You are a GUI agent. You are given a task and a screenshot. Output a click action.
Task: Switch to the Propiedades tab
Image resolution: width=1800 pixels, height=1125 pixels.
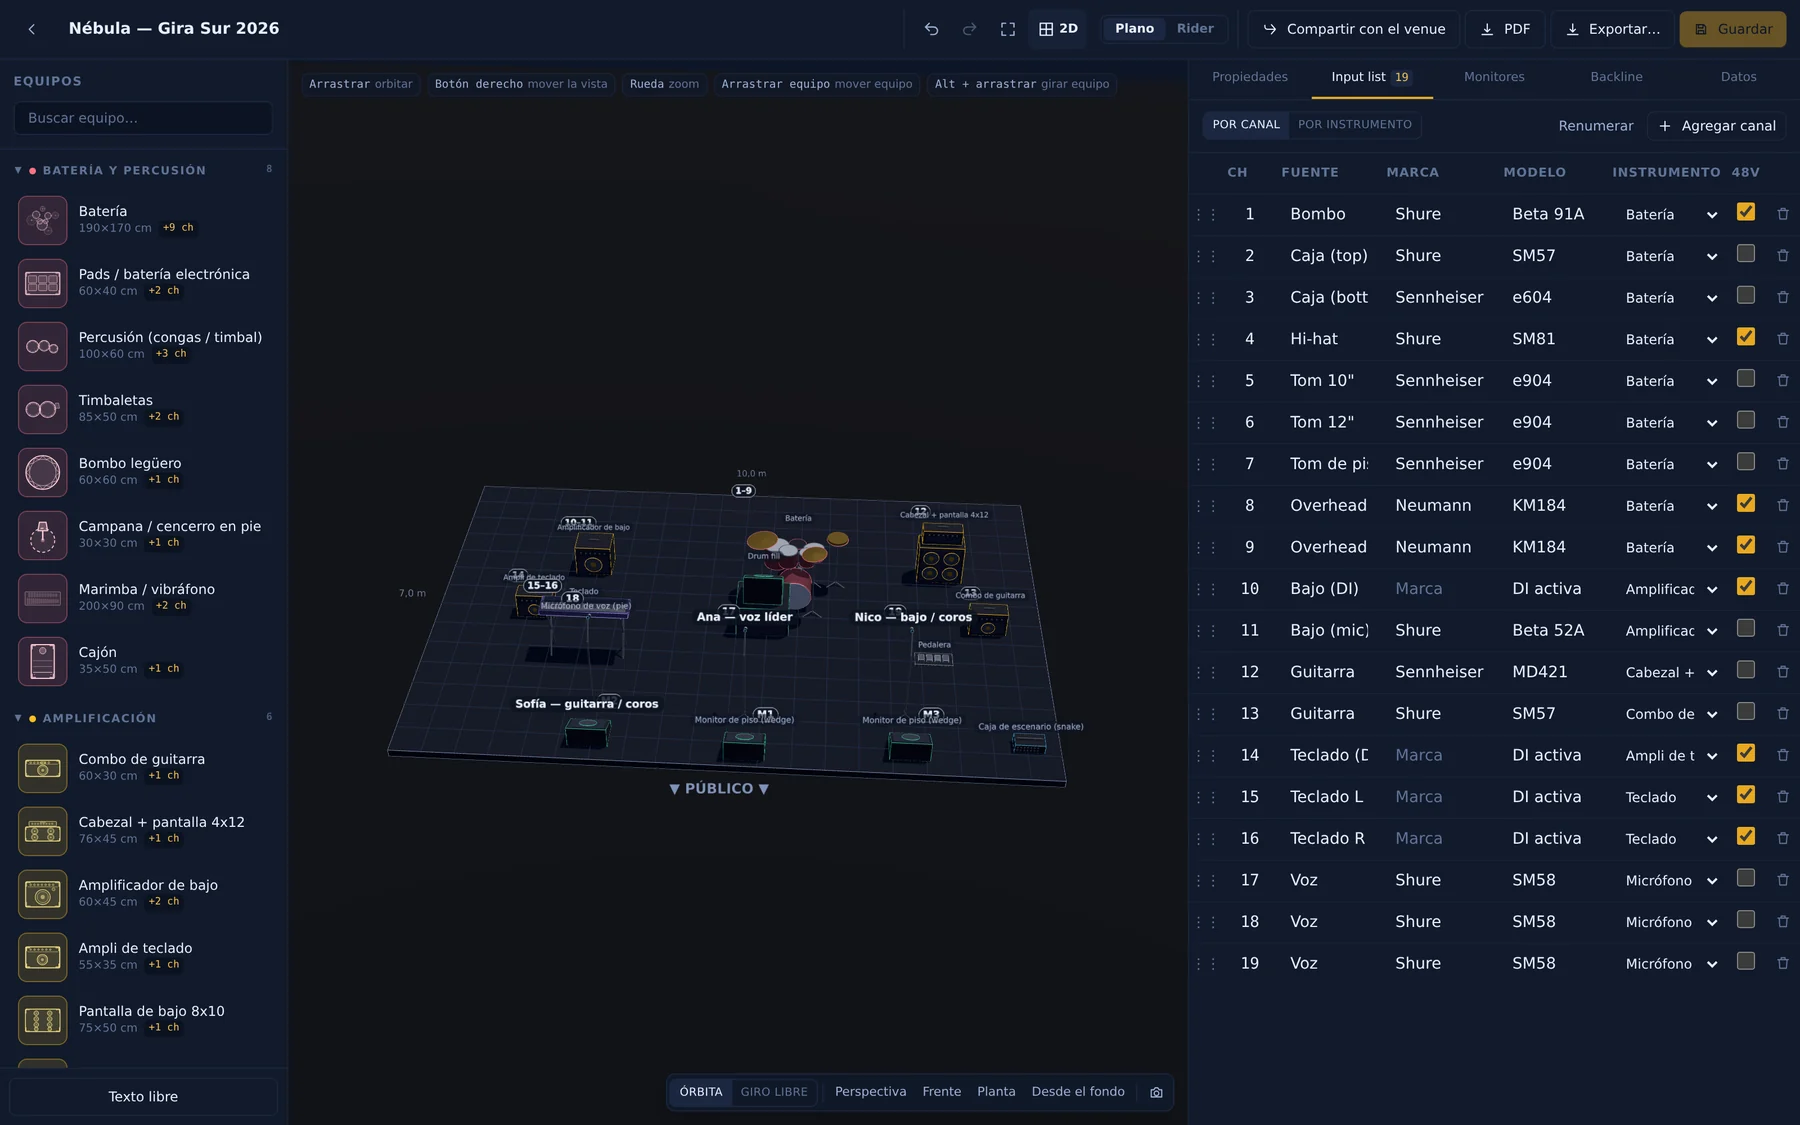1249,77
